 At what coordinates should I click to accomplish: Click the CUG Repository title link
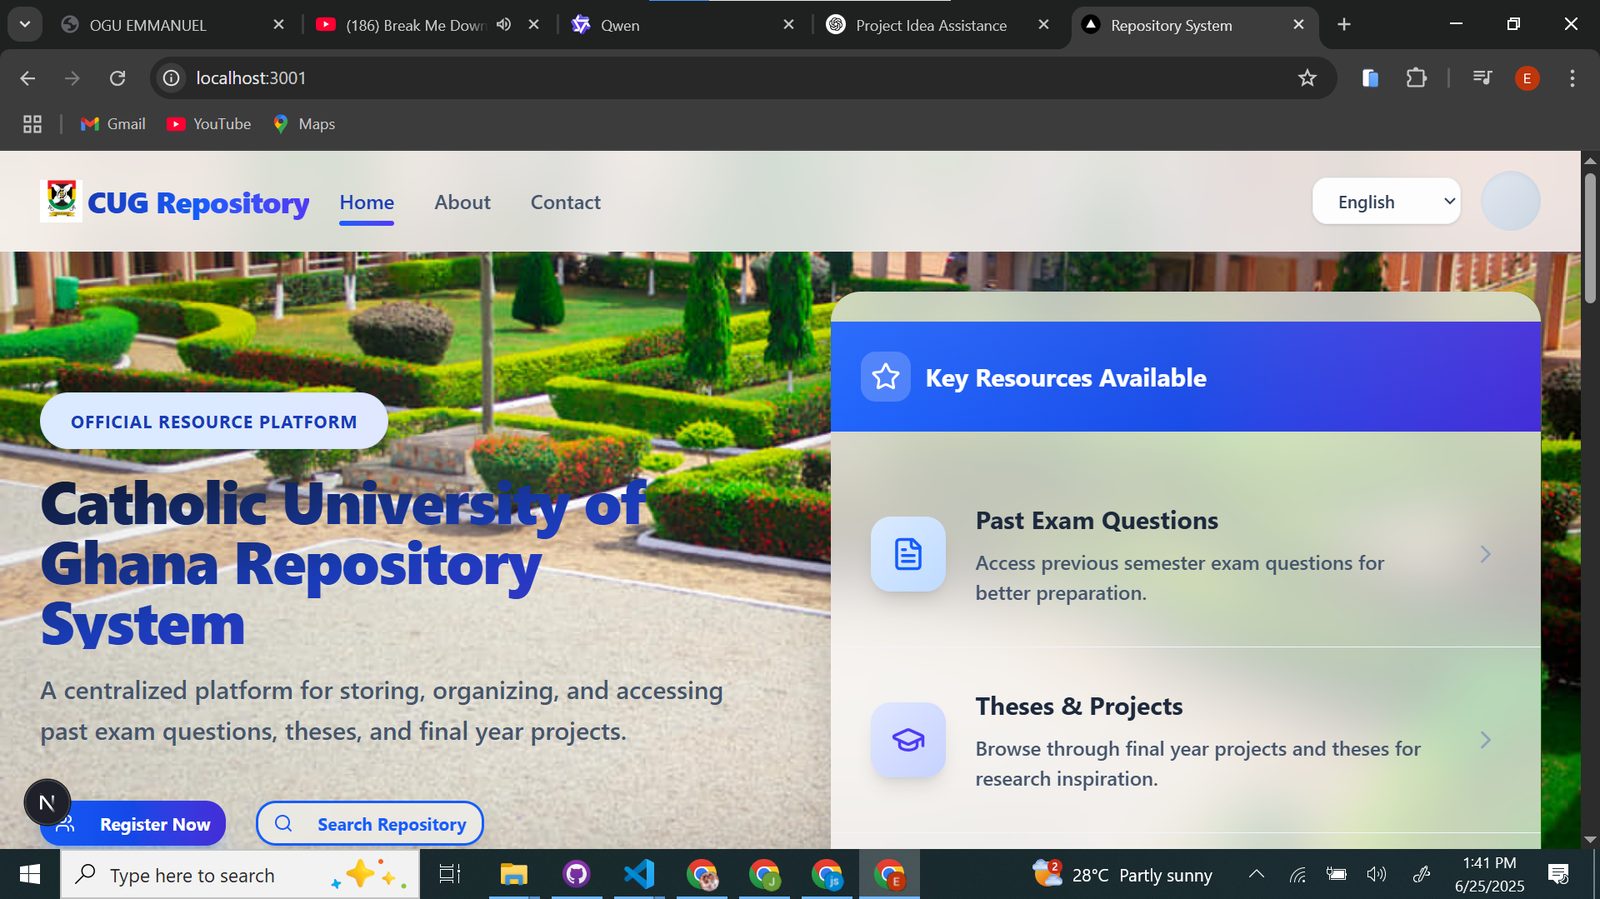tap(198, 203)
